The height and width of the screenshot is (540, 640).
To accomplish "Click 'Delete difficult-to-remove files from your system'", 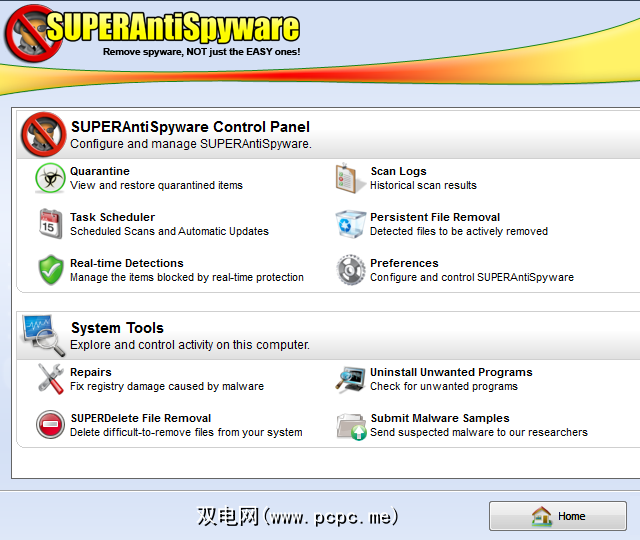I will tap(186, 432).
